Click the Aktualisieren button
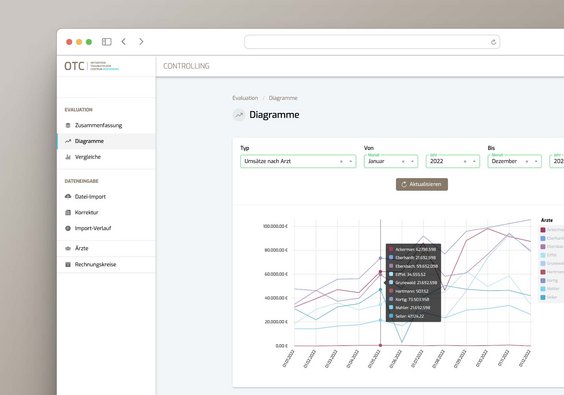 point(422,184)
